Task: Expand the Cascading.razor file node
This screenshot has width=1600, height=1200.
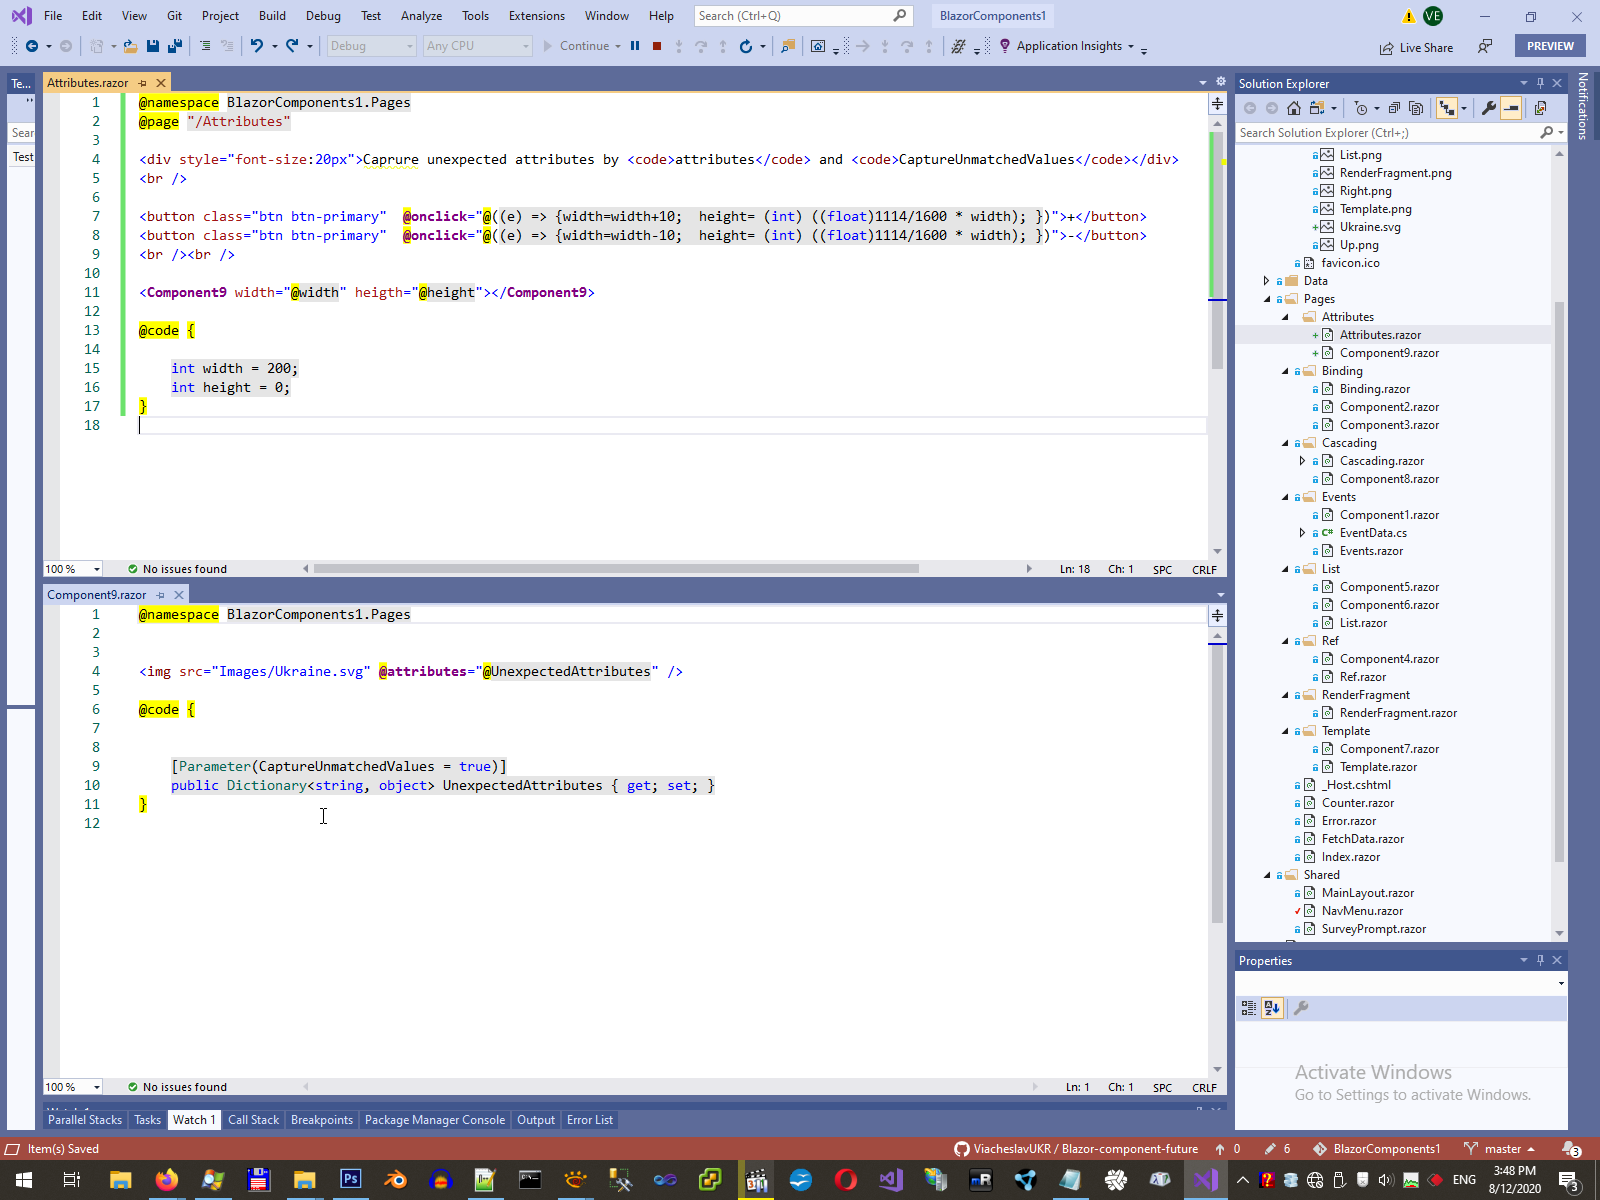Action: 1302,461
